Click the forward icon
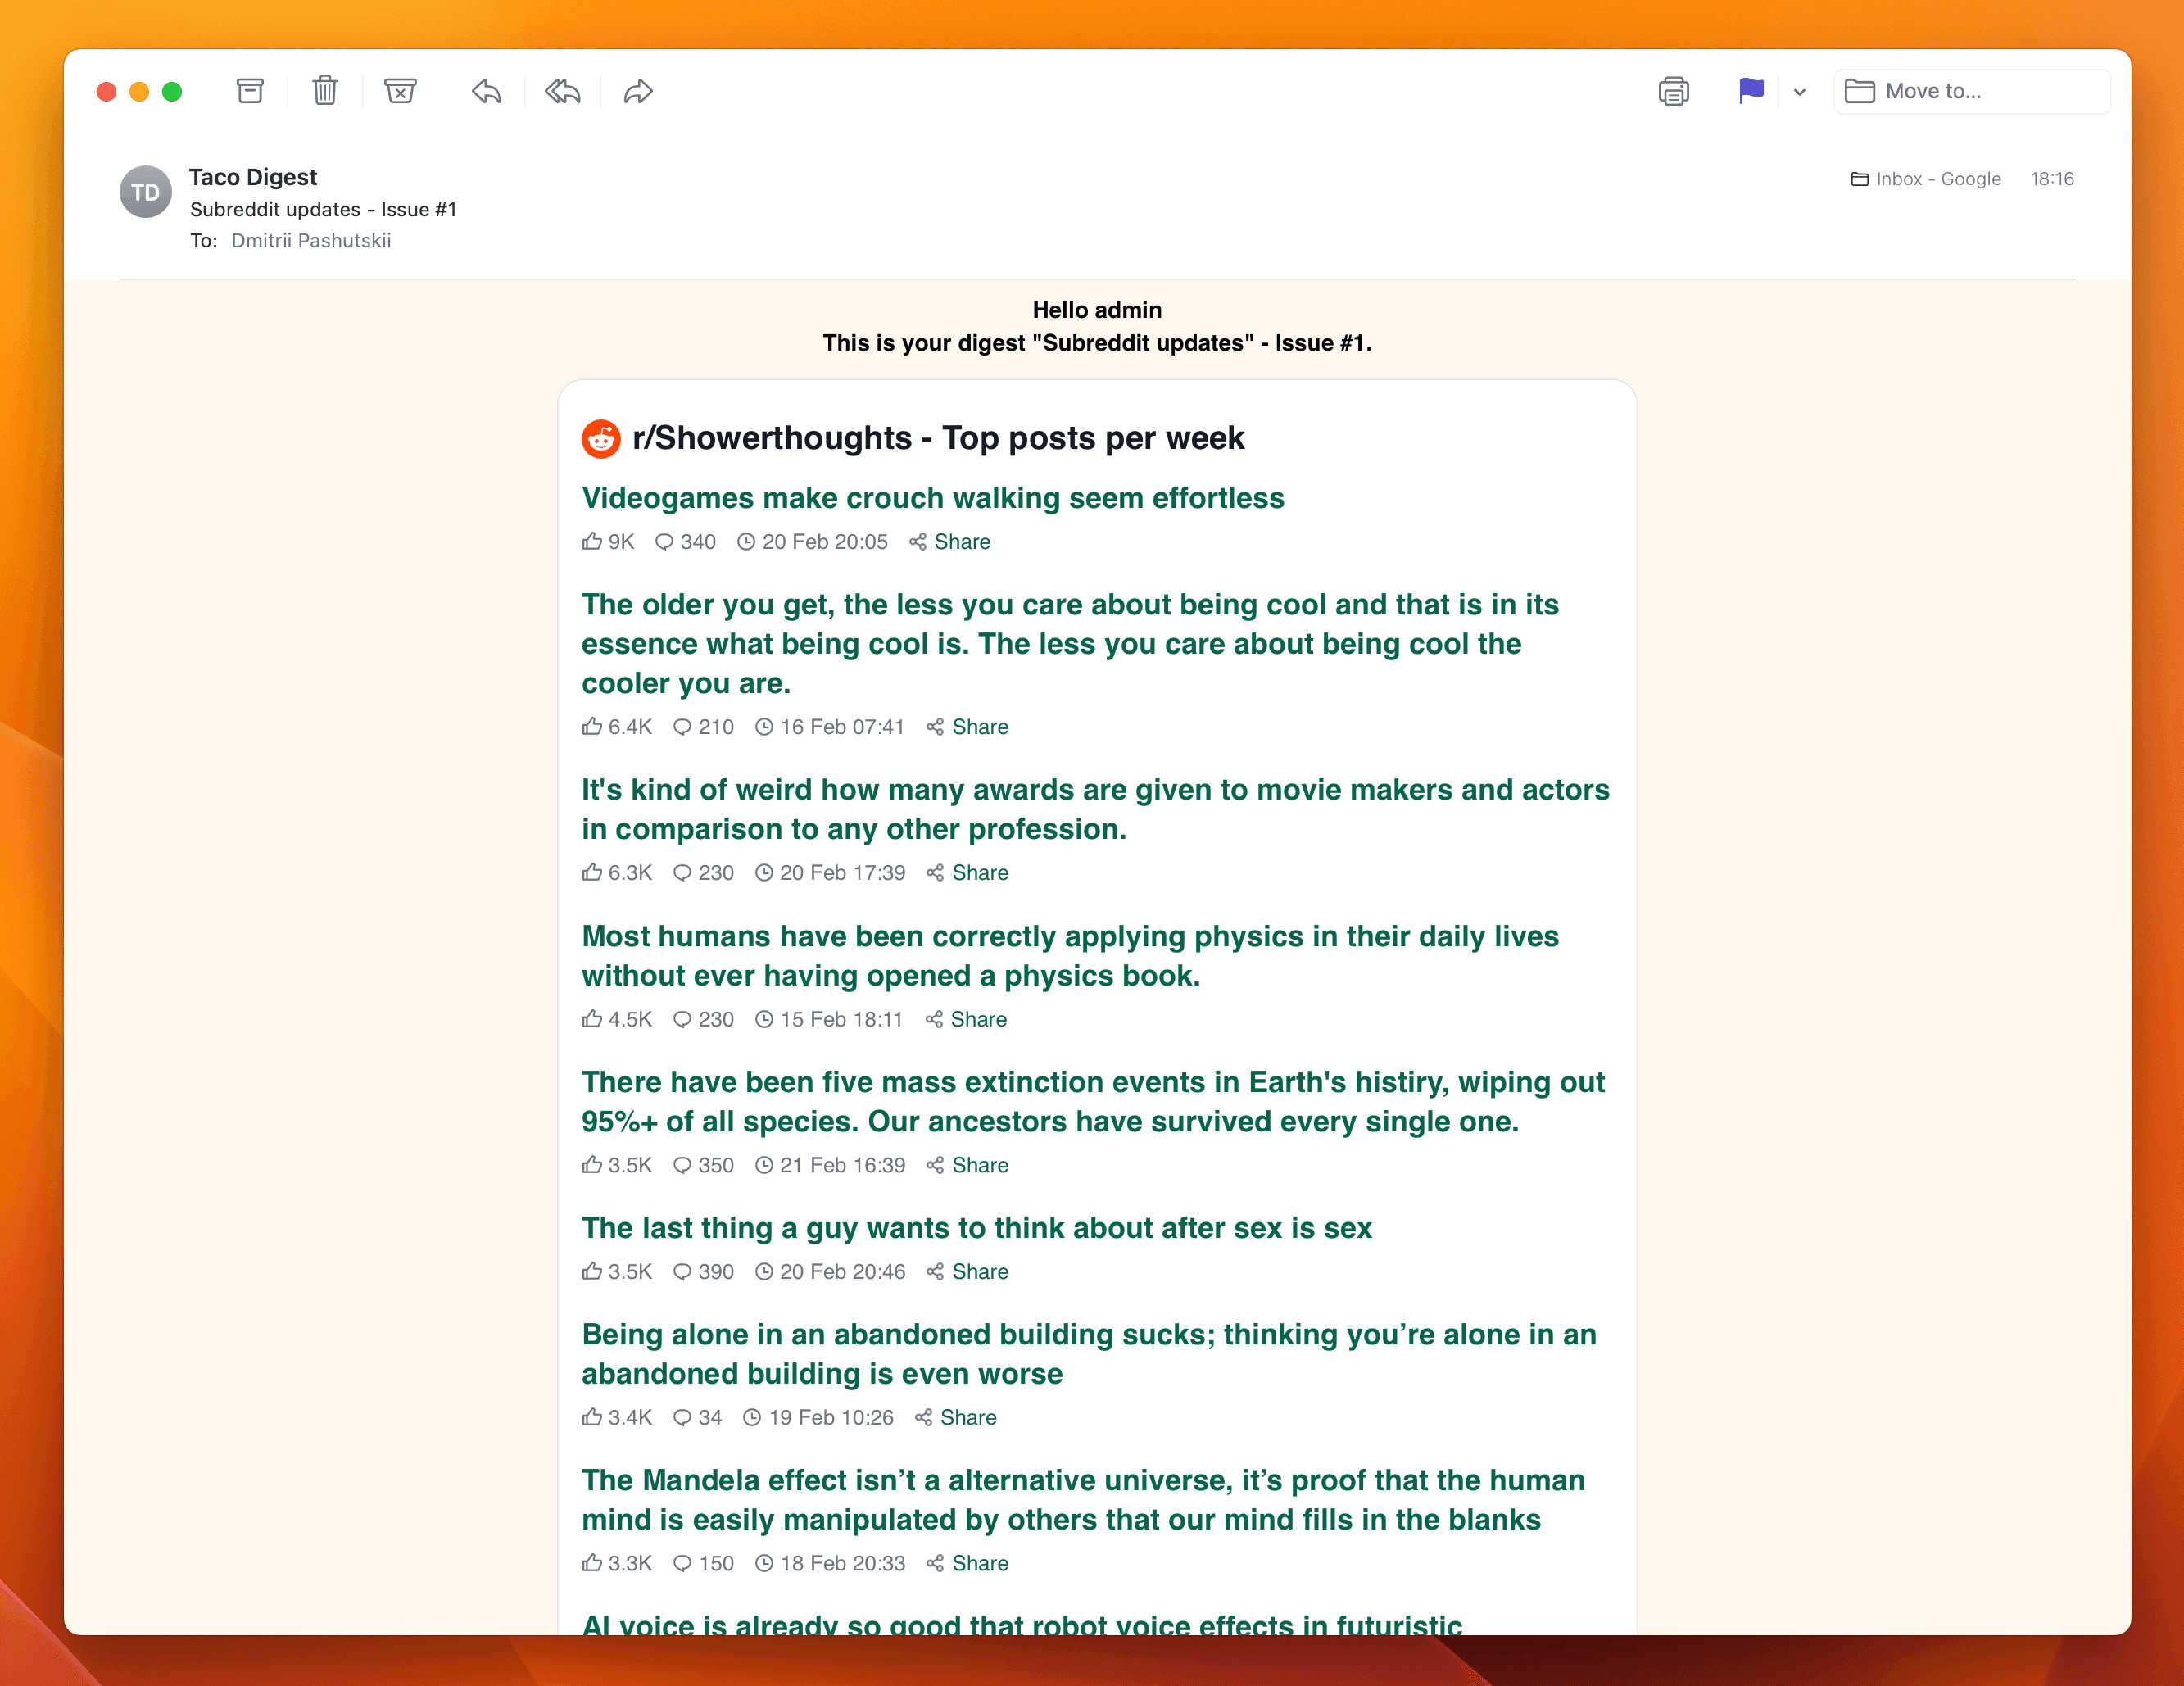 637,92
